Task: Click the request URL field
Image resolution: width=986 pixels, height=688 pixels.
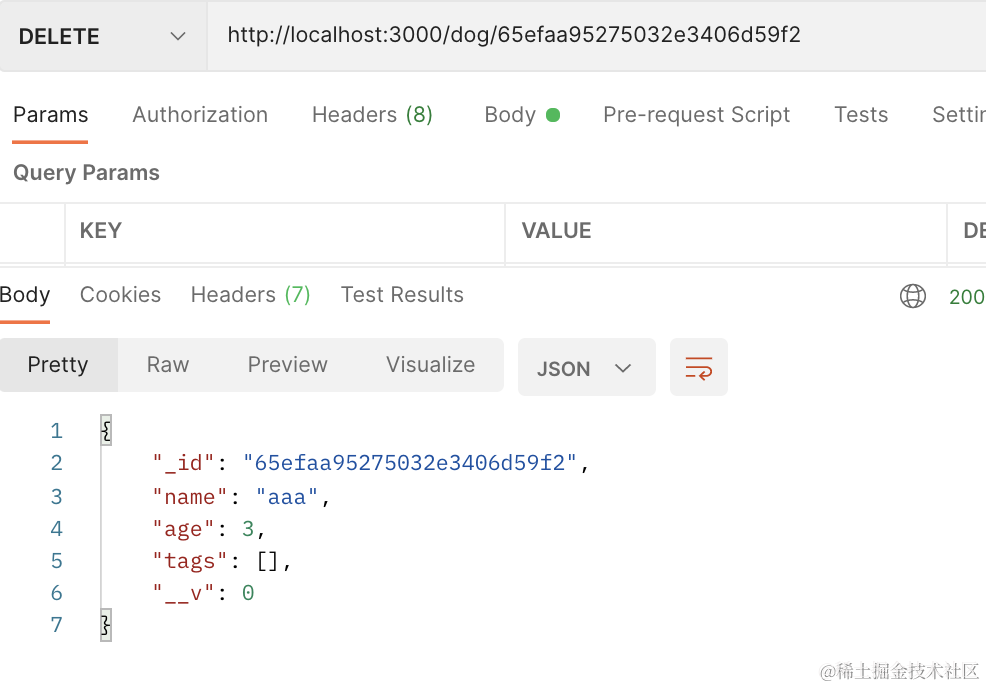Action: click(590, 36)
